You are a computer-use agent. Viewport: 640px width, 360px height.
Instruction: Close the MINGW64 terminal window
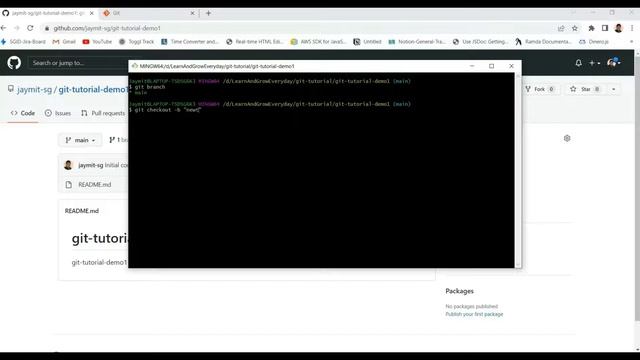click(x=511, y=66)
